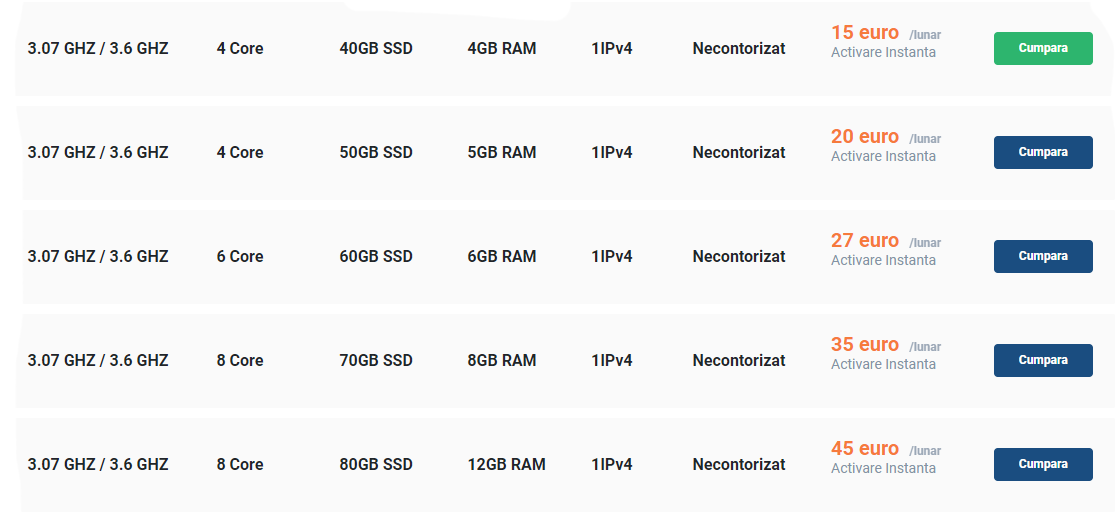Click the 80GB SSD storage text

tap(376, 465)
